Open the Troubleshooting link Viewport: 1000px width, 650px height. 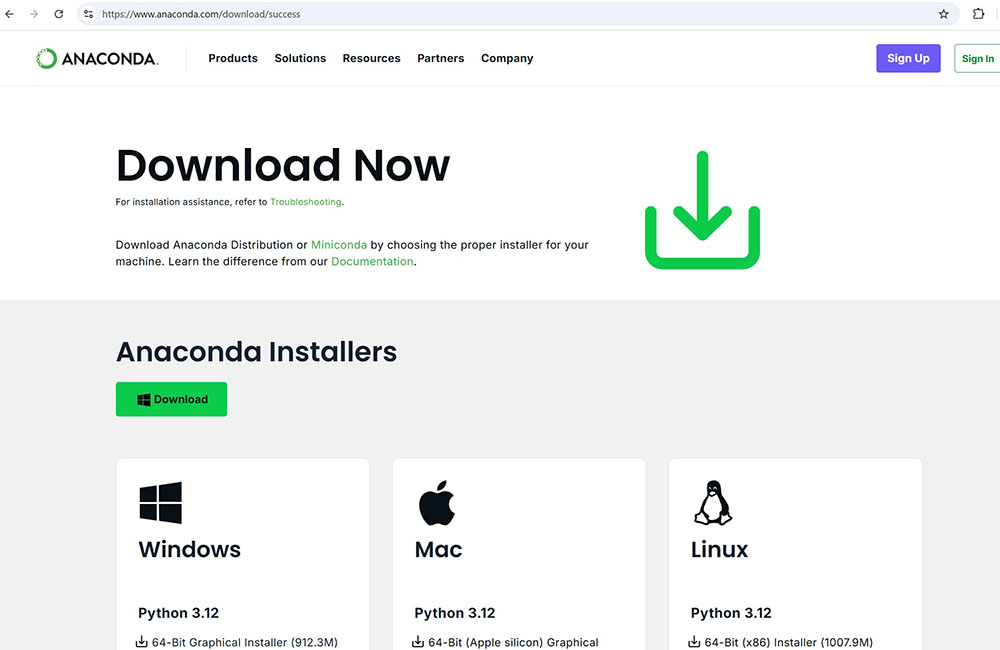pos(306,202)
